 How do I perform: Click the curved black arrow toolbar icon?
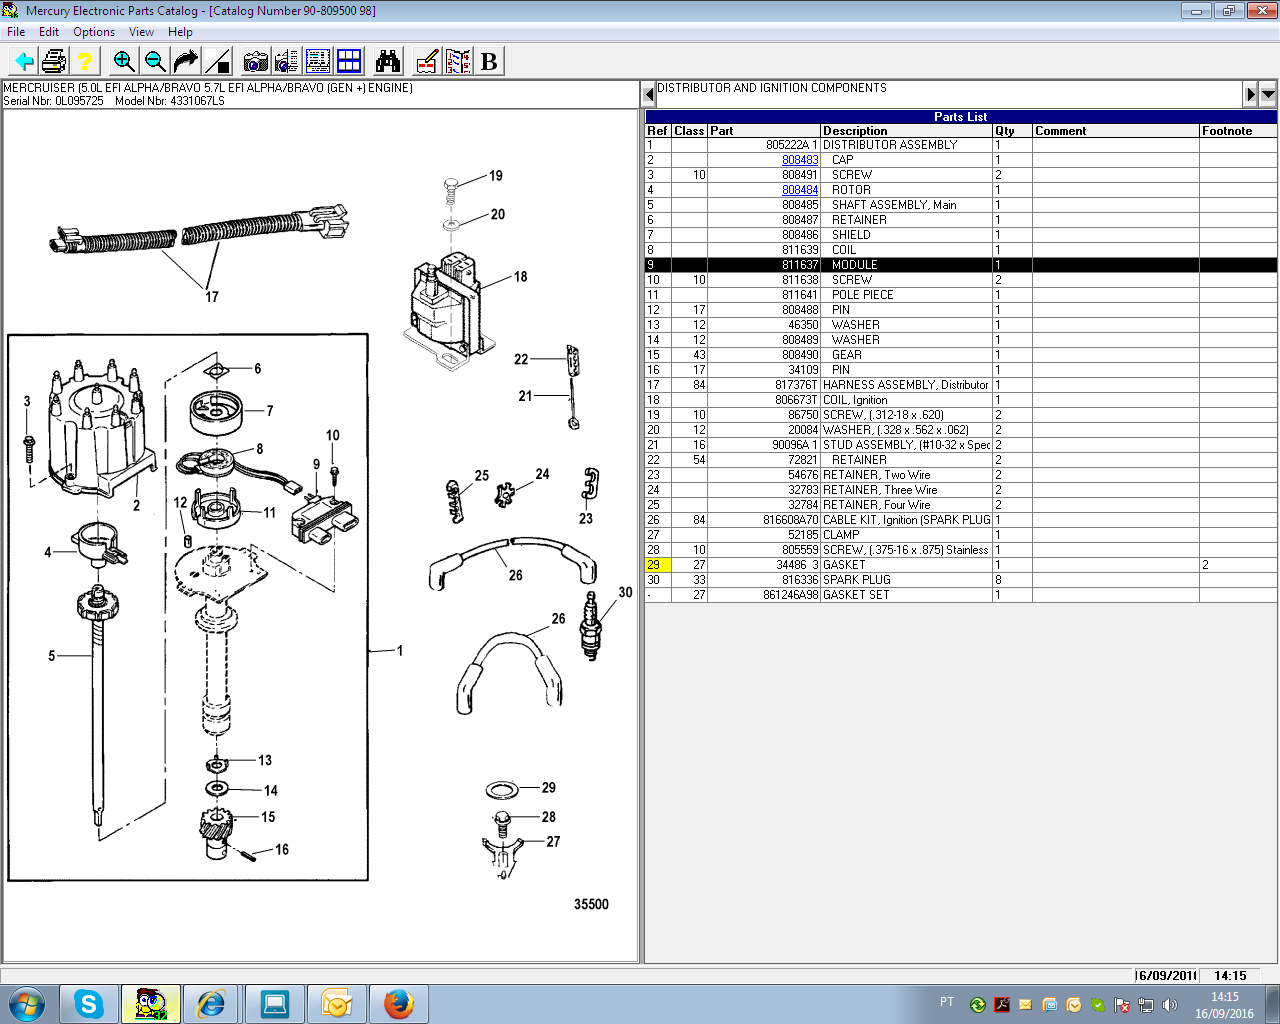click(186, 62)
